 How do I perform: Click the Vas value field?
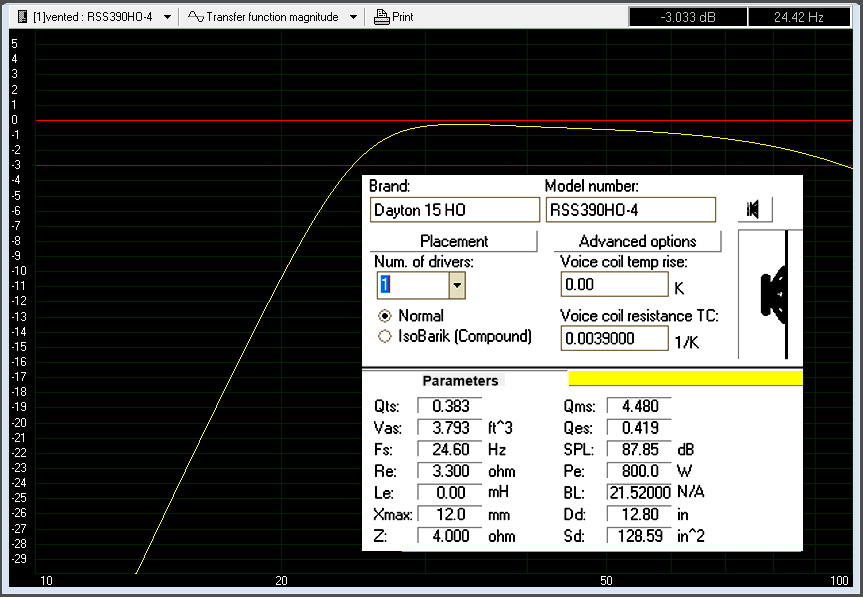(x=450, y=427)
